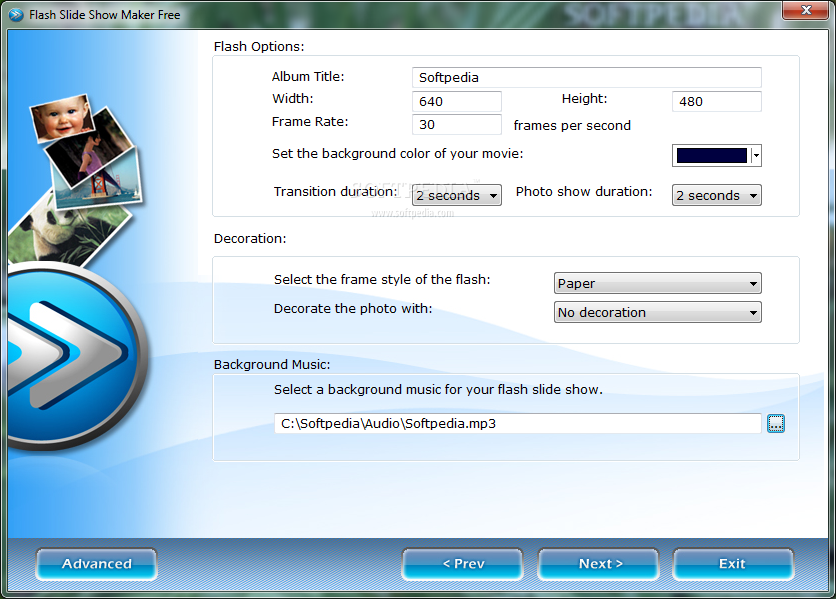Click the app icon in title bar

point(16,14)
